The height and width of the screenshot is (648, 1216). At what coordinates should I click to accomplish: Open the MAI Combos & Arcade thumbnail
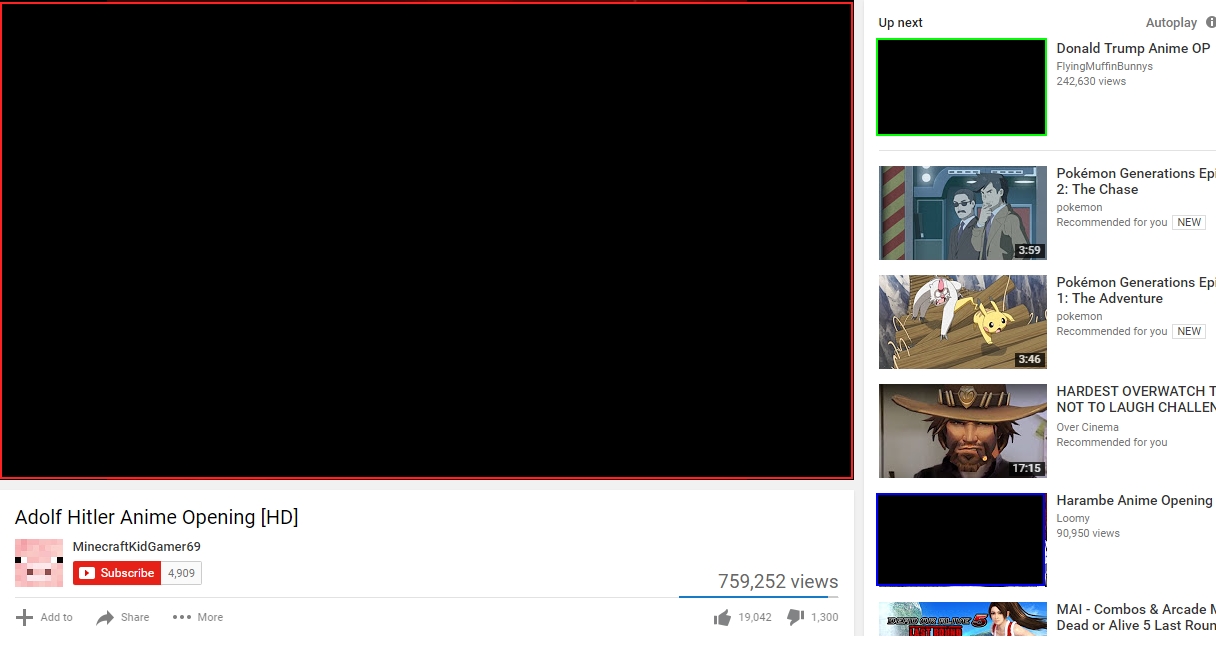pyautogui.click(x=963, y=619)
